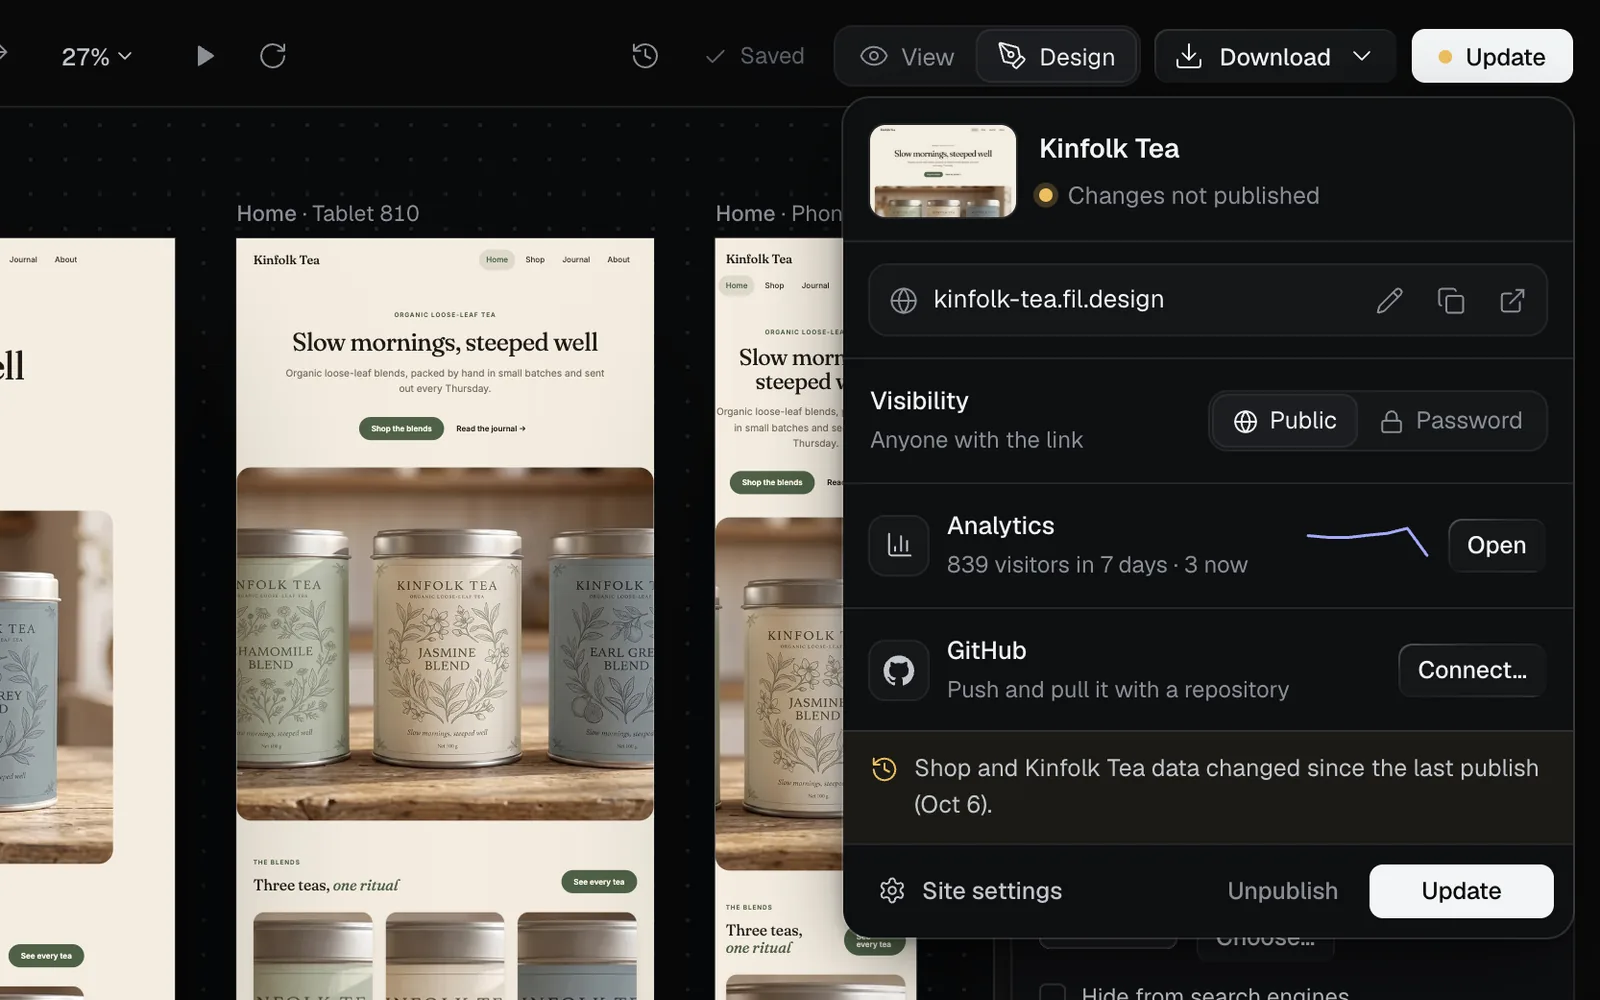Set visibility to Public
The image size is (1600, 1000).
[1285, 421]
